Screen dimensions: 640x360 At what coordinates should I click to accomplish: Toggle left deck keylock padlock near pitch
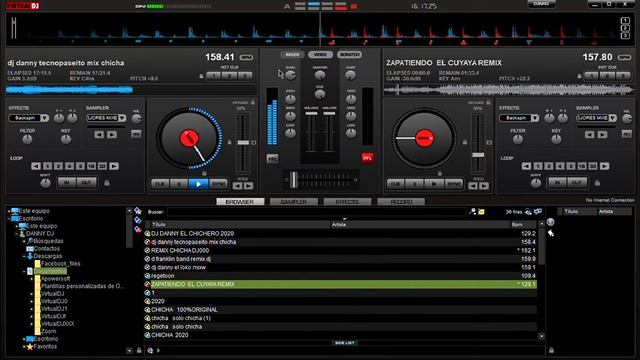[229, 142]
